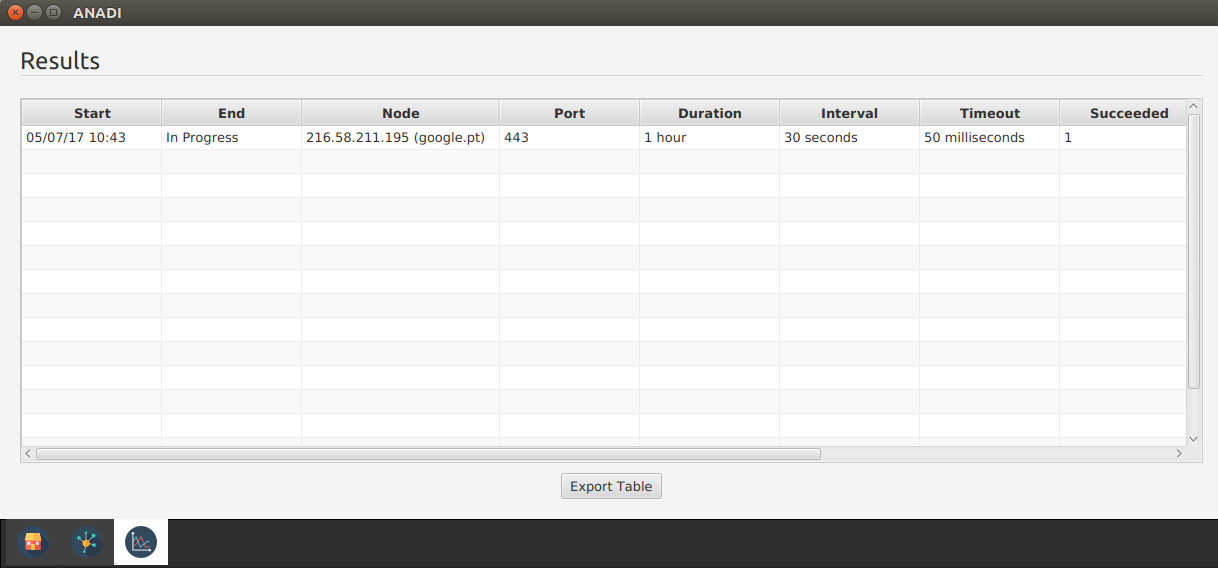Open the store icon in the bottom bar
The height and width of the screenshot is (568, 1218).
pos(33,543)
